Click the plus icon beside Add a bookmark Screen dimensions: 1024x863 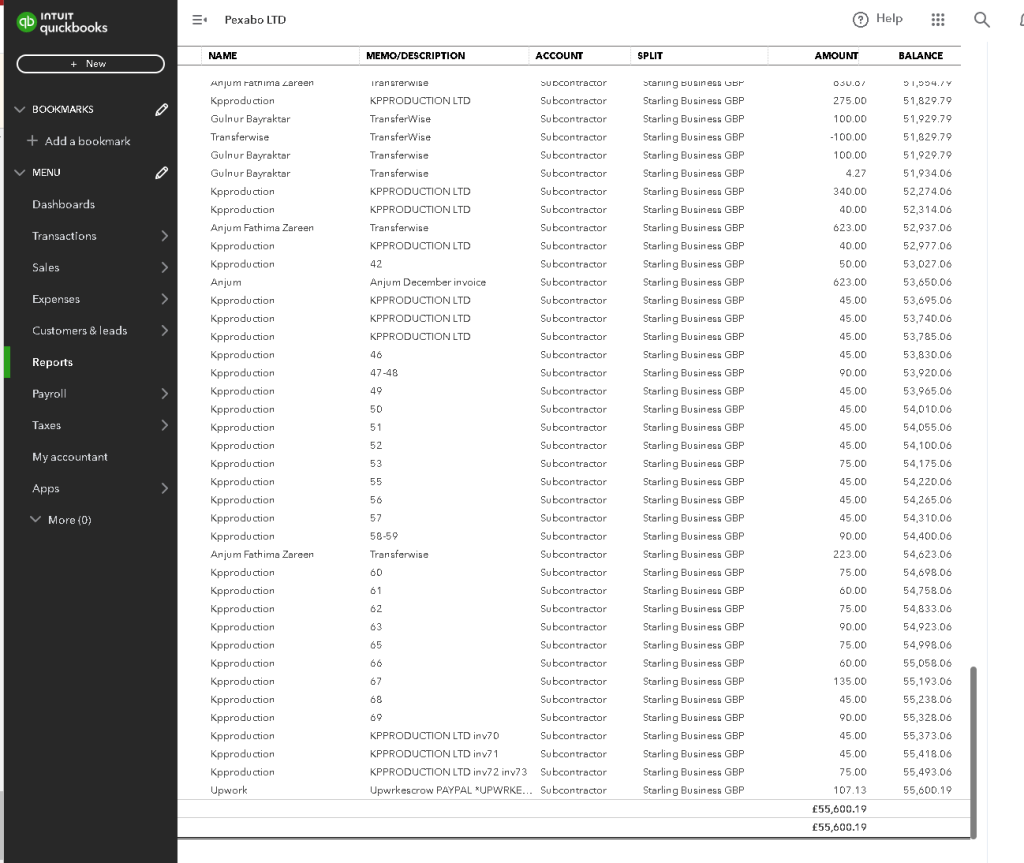coord(32,140)
